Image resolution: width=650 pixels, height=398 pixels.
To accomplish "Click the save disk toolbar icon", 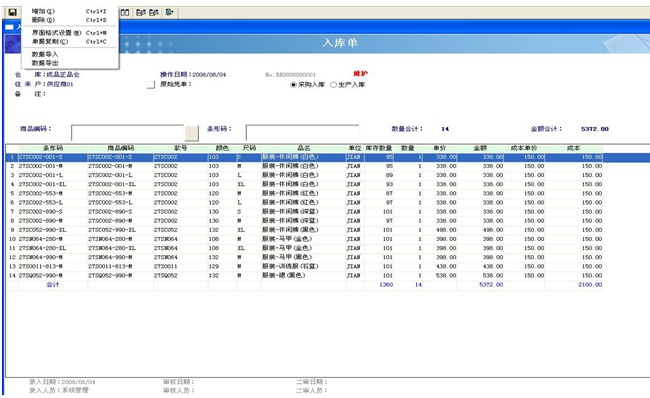I will click(12, 12).
